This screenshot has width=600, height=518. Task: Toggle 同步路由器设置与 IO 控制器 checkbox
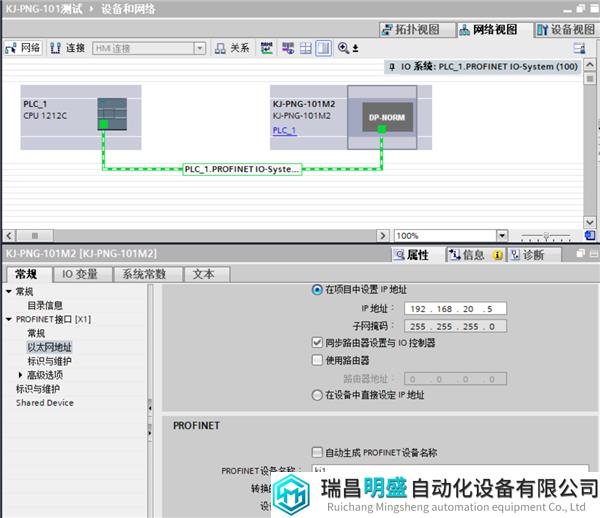pos(317,342)
